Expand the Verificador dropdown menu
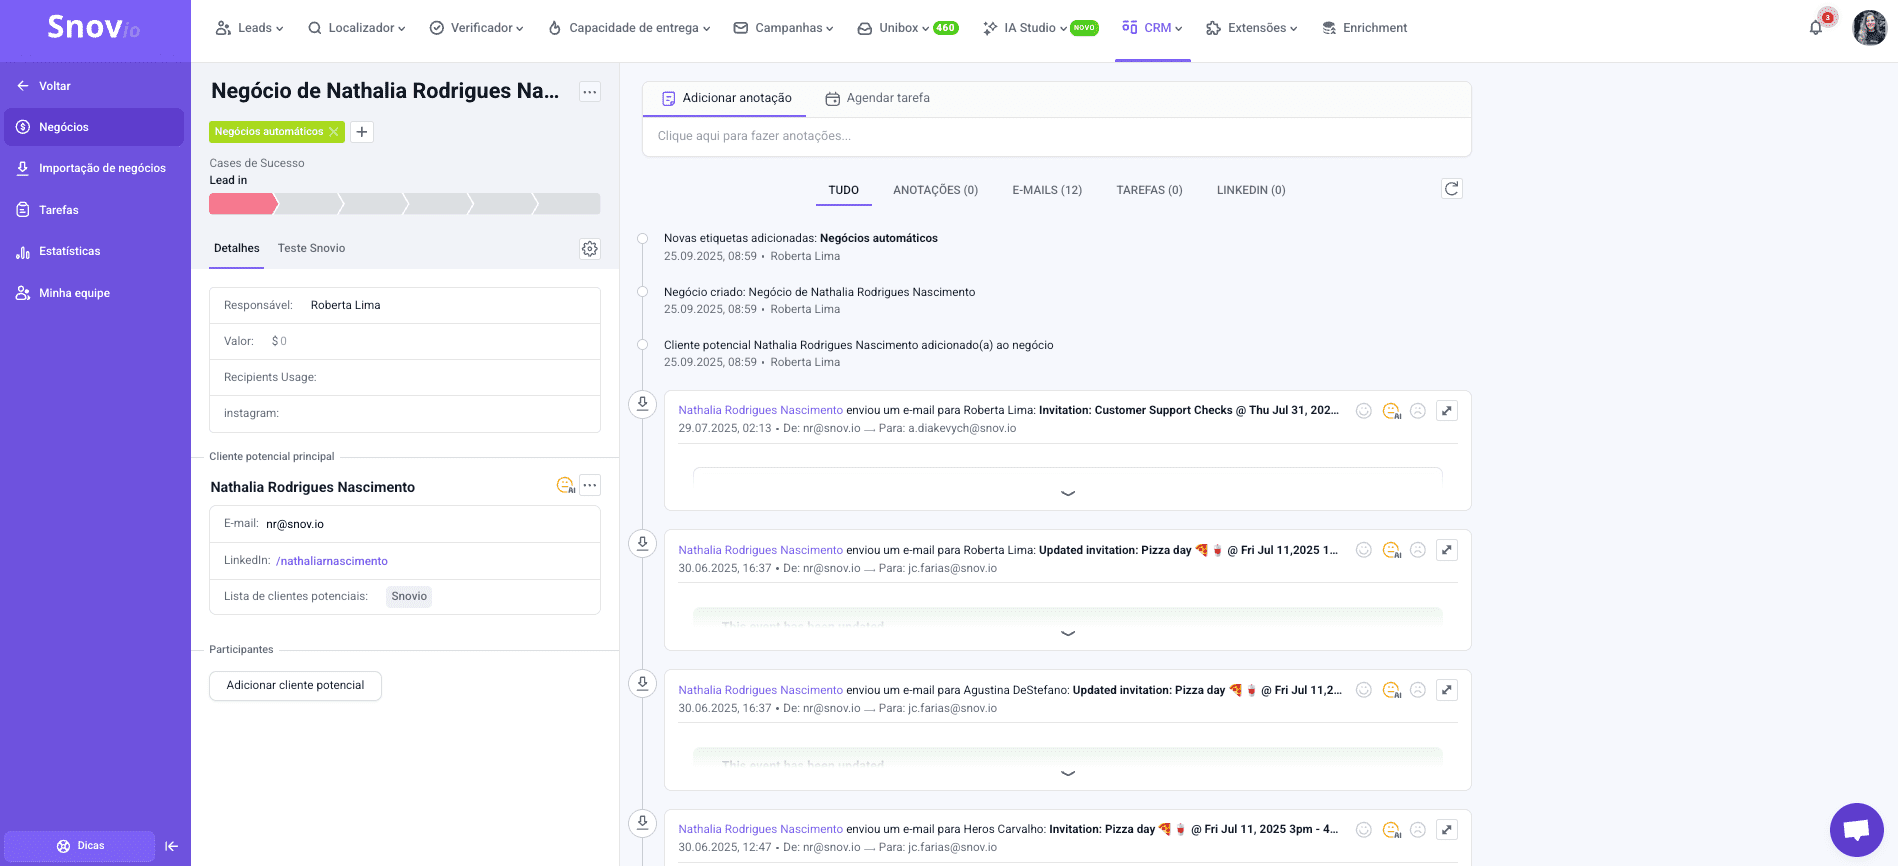The height and width of the screenshot is (866, 1898). 477,28
